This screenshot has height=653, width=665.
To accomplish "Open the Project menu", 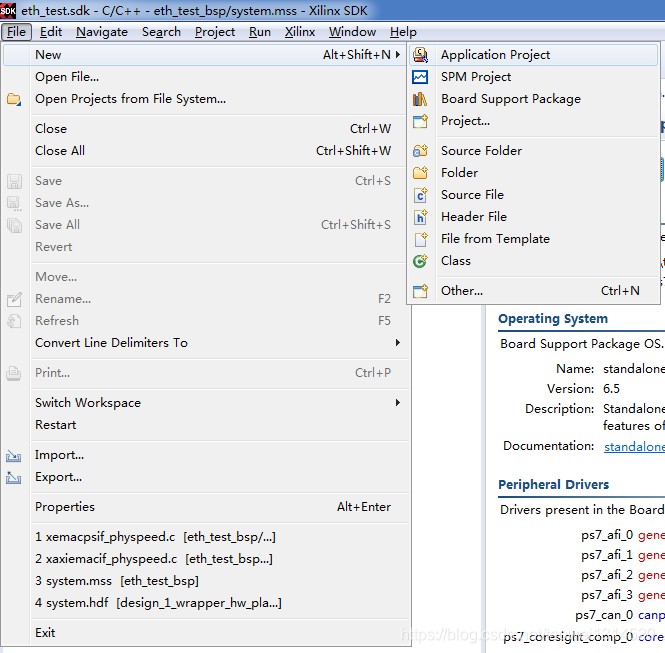I will (215, 32).
